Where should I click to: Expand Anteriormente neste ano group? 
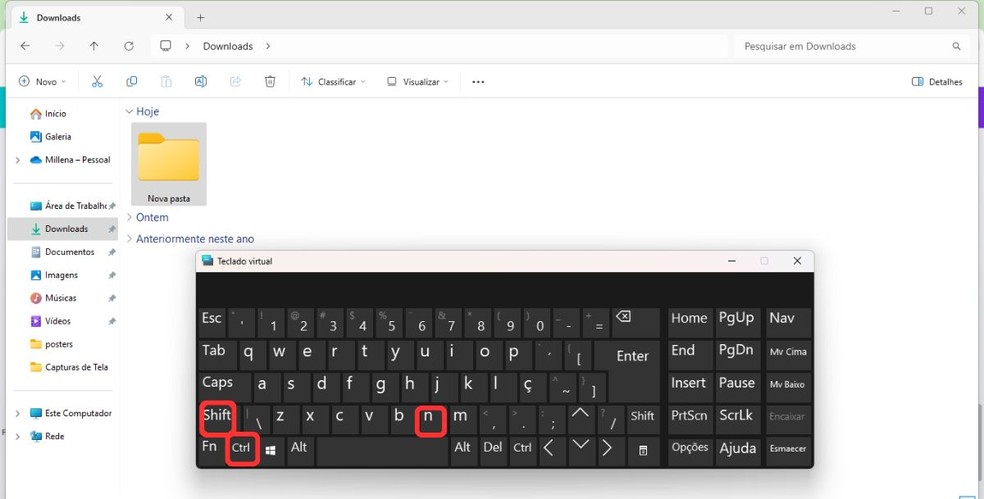coord(129,239)
